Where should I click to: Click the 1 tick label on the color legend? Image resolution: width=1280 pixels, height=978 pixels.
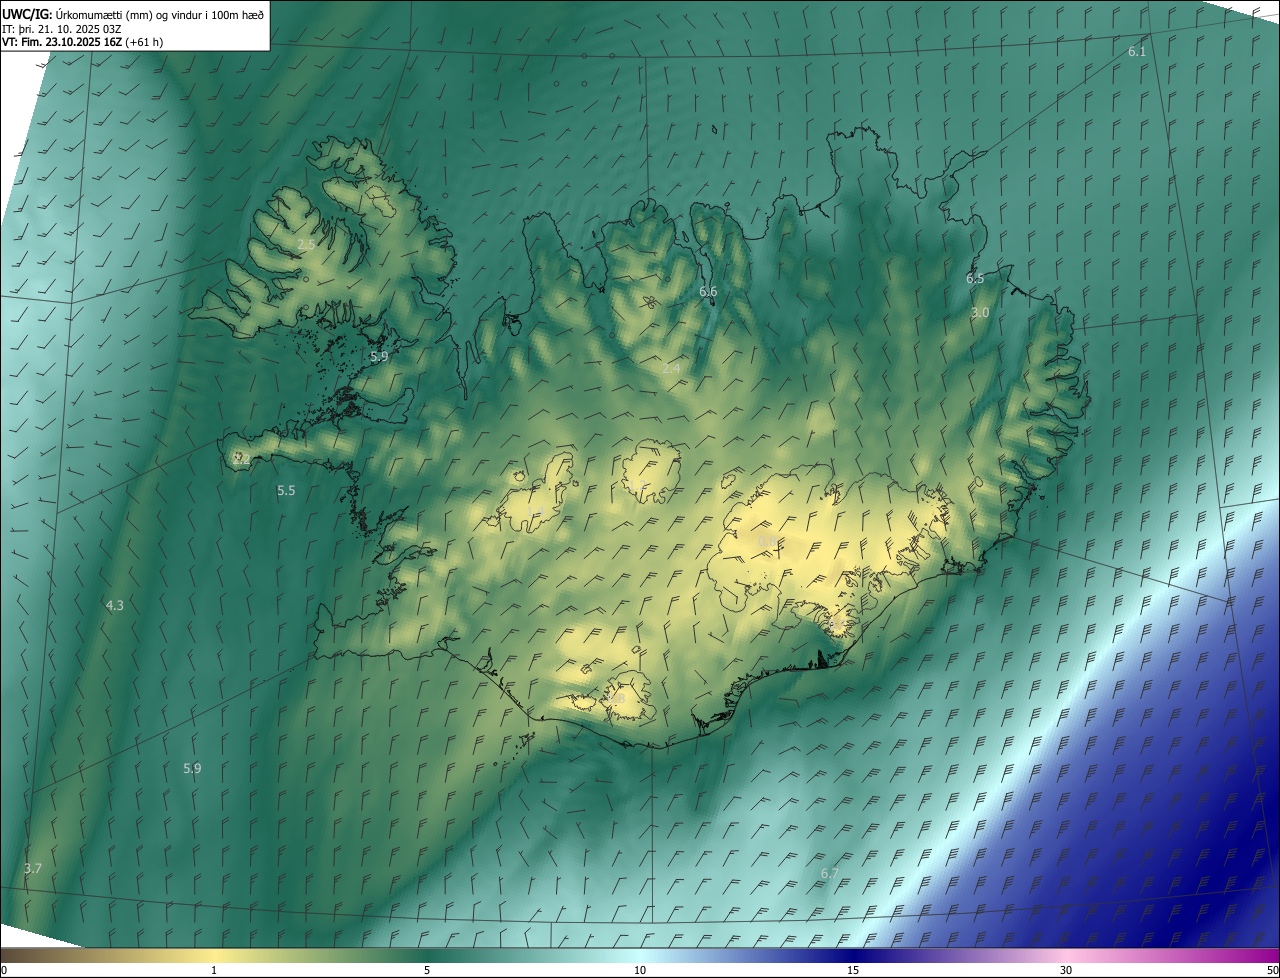[x=214, y=970]
